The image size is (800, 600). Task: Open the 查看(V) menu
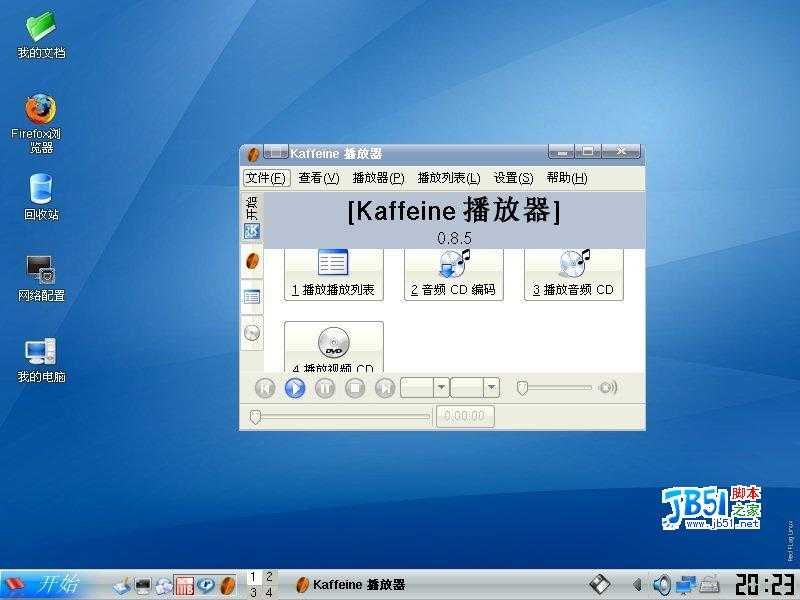[x=319, y=178]
